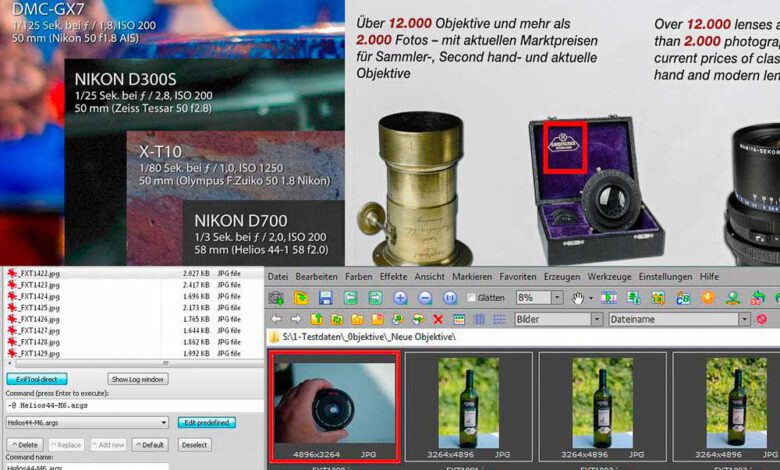
Task: Open the Werkzeuge menu
Action: [x=609, y=277]
